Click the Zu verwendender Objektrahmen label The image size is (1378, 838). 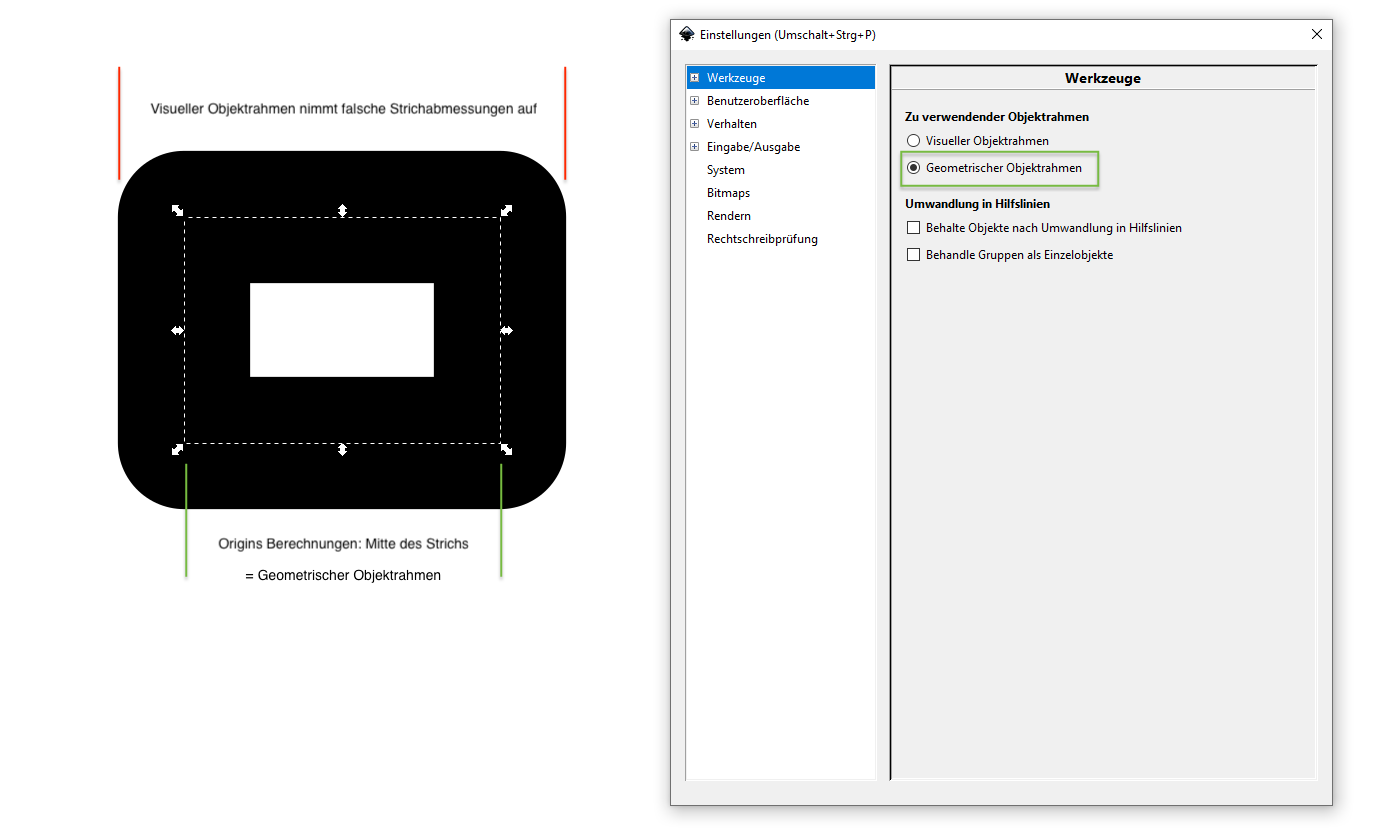pyautogui.click(x=997, y=117)
